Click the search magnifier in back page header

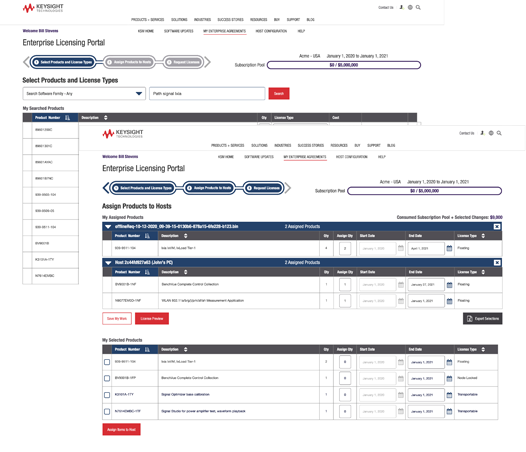click(418, 7)
